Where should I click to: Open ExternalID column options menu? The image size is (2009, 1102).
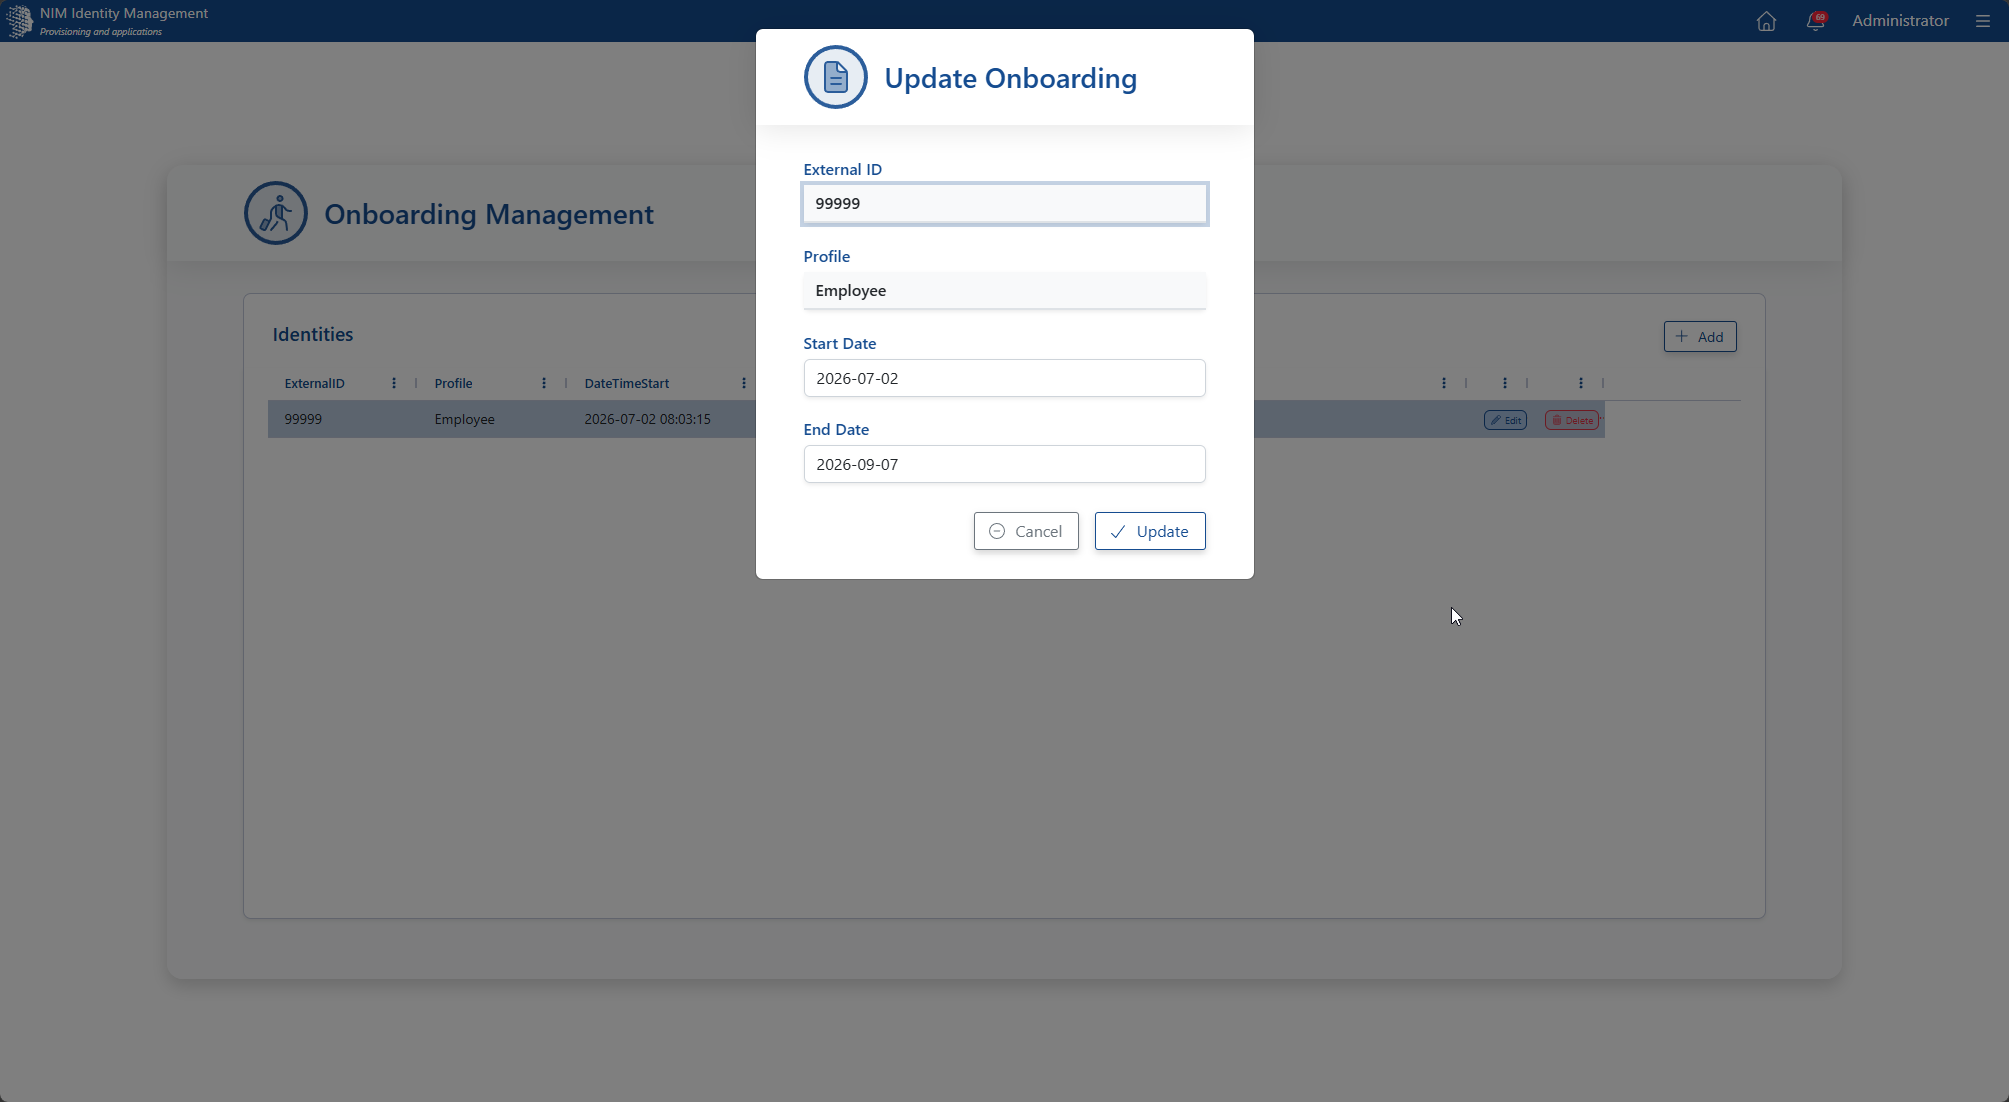click(x=394, y=383)
